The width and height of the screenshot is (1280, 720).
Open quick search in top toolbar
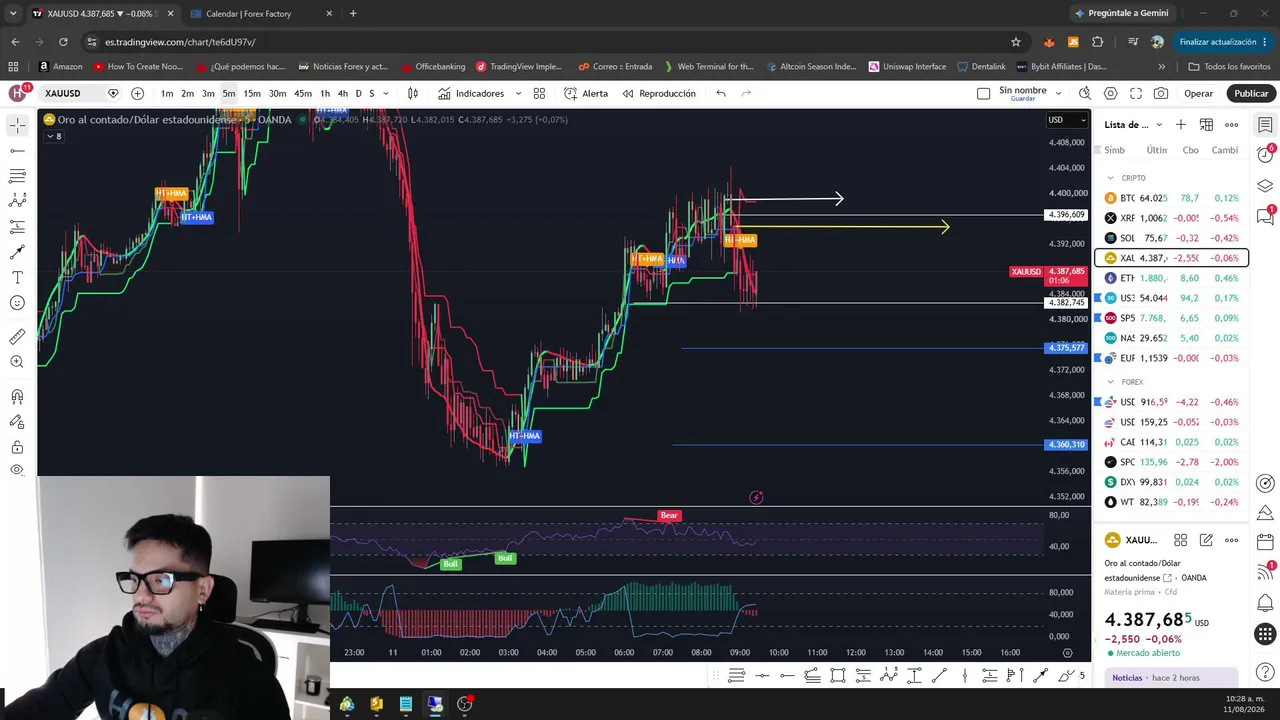(x=1085, y=93)
